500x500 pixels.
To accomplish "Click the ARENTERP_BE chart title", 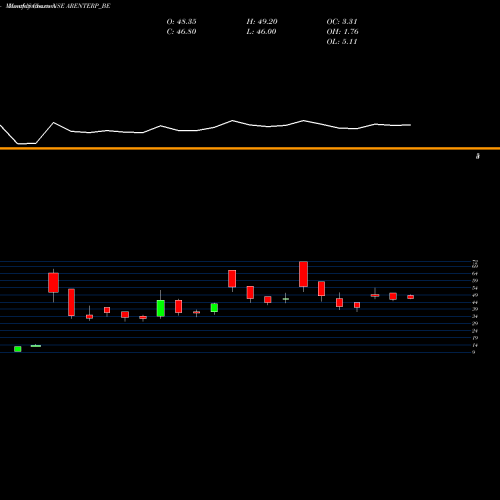I will point(58,6).
